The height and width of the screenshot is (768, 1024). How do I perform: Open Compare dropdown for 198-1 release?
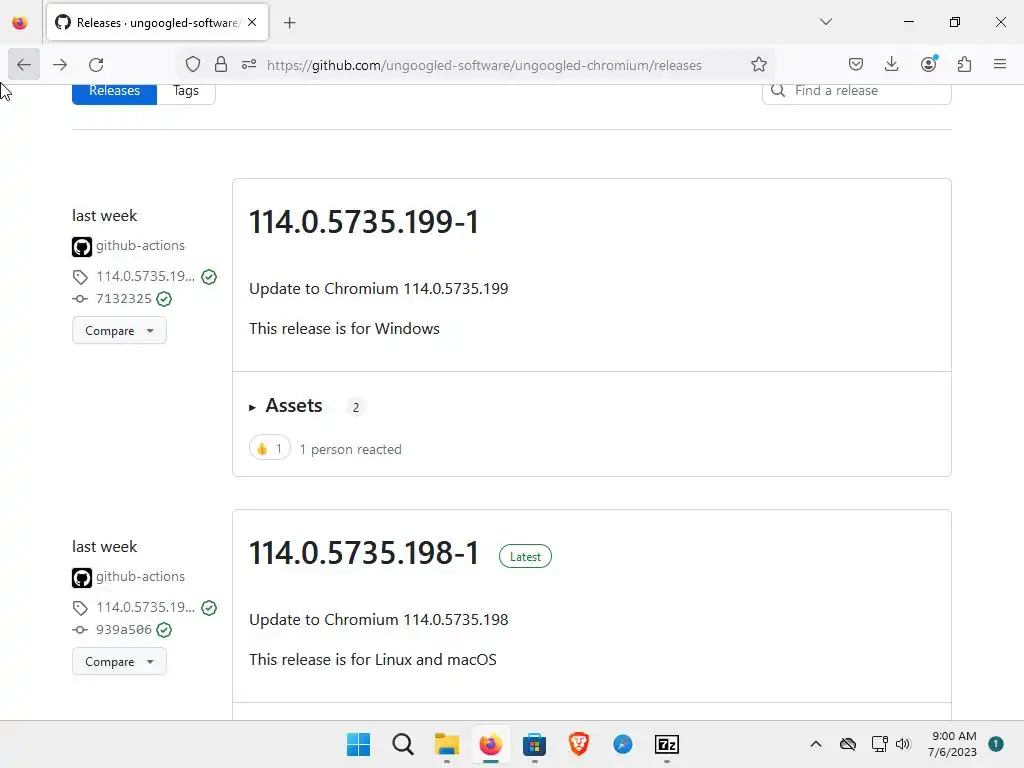click(119, 662)
